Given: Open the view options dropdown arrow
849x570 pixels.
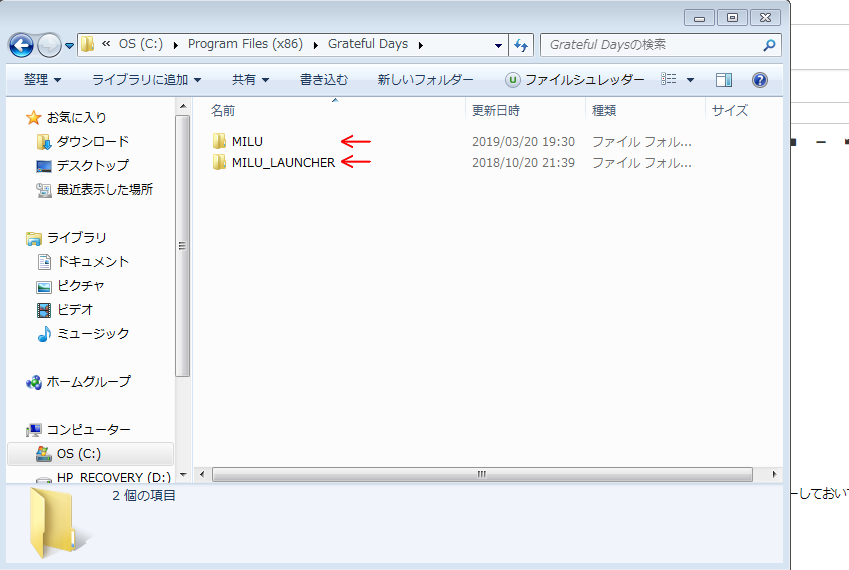Looking at the screenshot, I should click(690, 80).
